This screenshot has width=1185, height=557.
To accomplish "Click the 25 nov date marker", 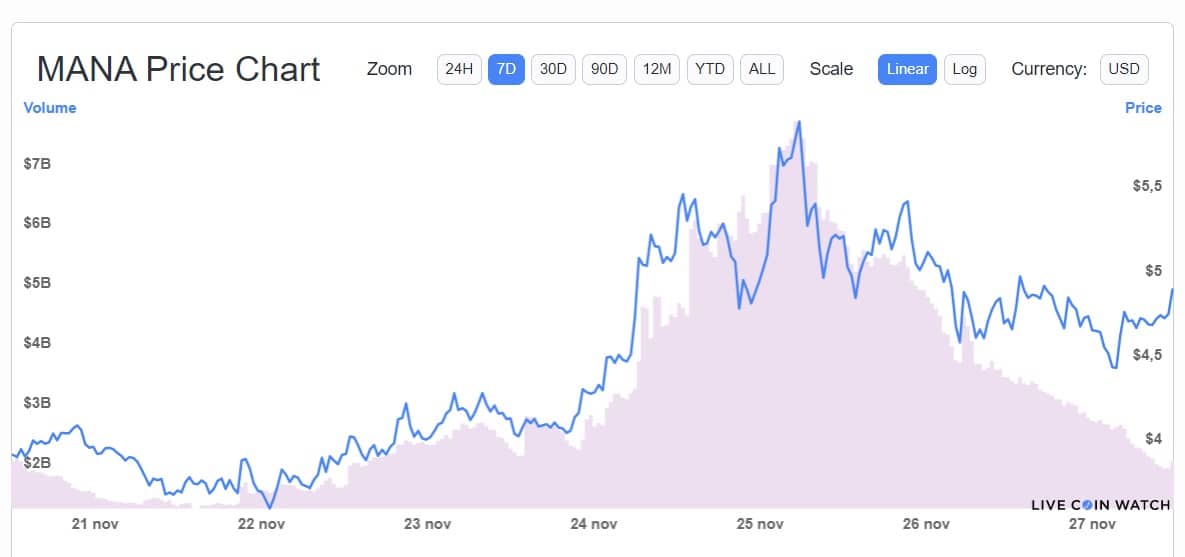I will (x=759, y=524).
